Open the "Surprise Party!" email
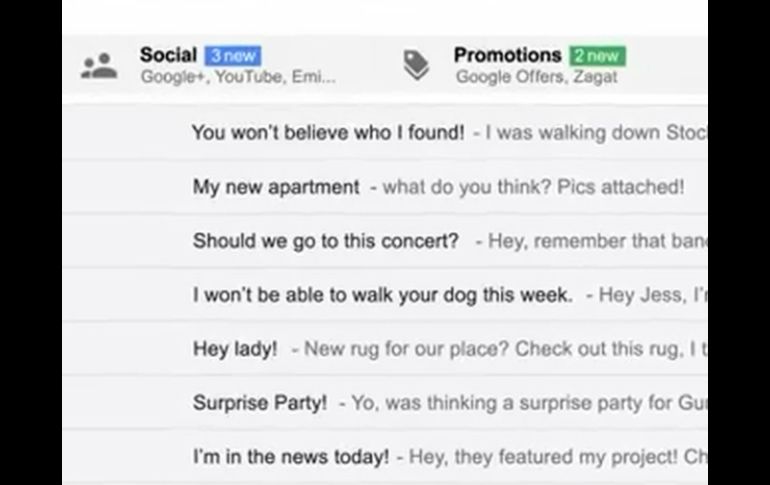This screenshot has height=485, width=770. coord(260,403)
